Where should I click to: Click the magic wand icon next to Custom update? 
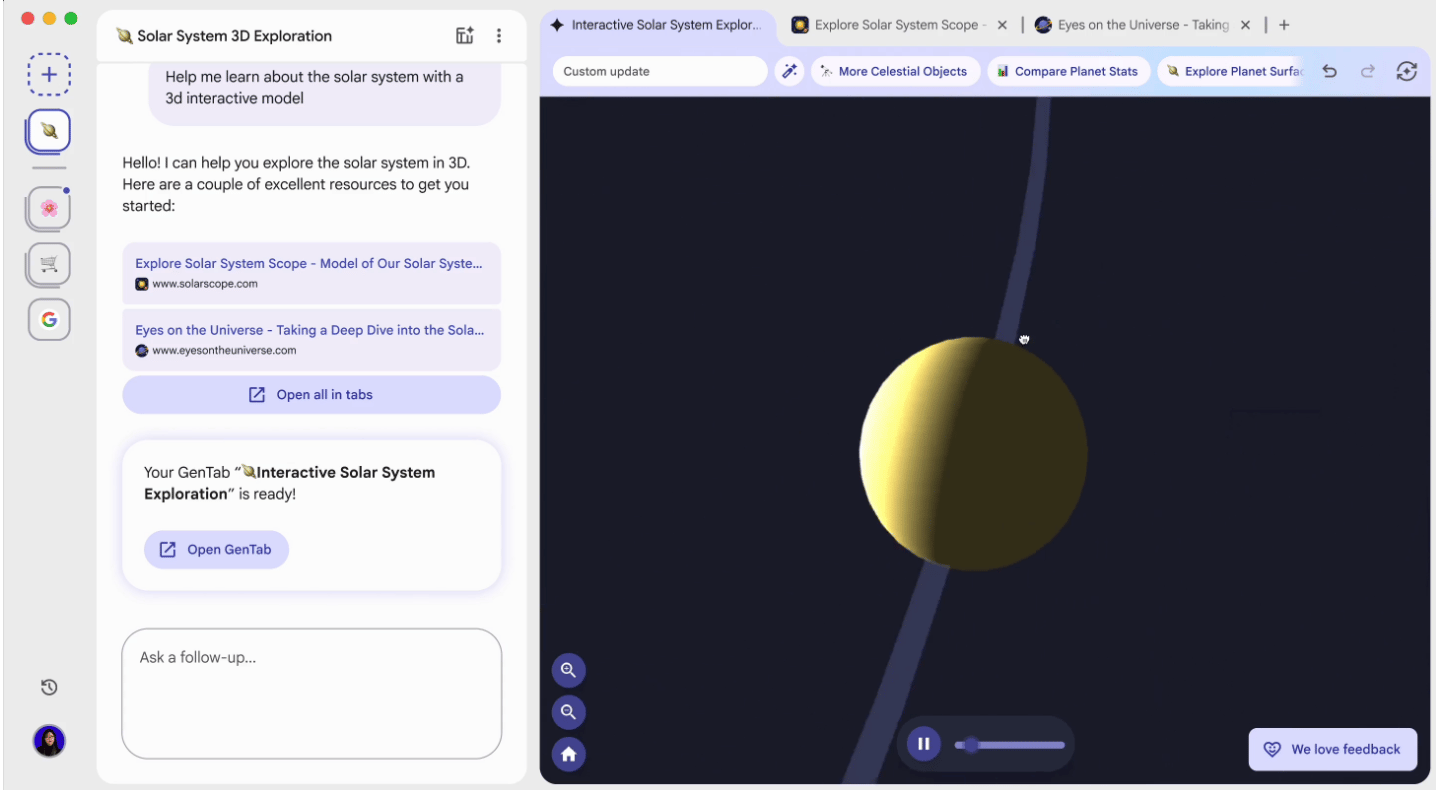point(789,71)
